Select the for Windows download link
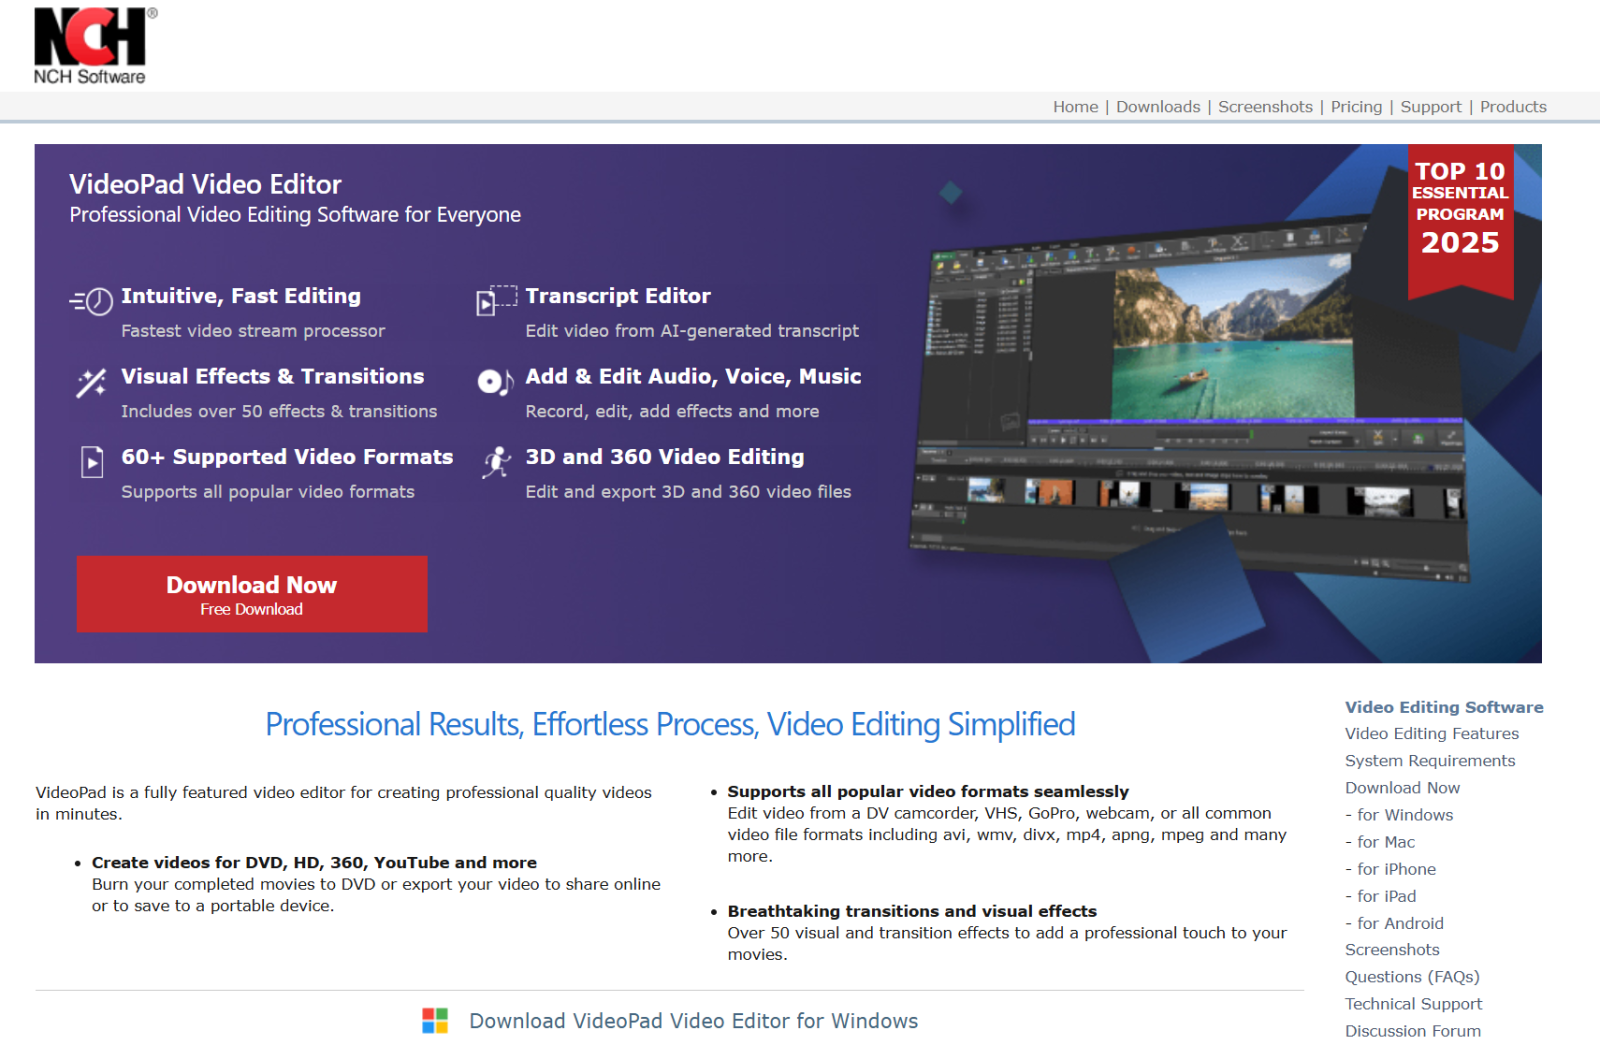The image size is (1600, 1045). tap(1405, 815)
